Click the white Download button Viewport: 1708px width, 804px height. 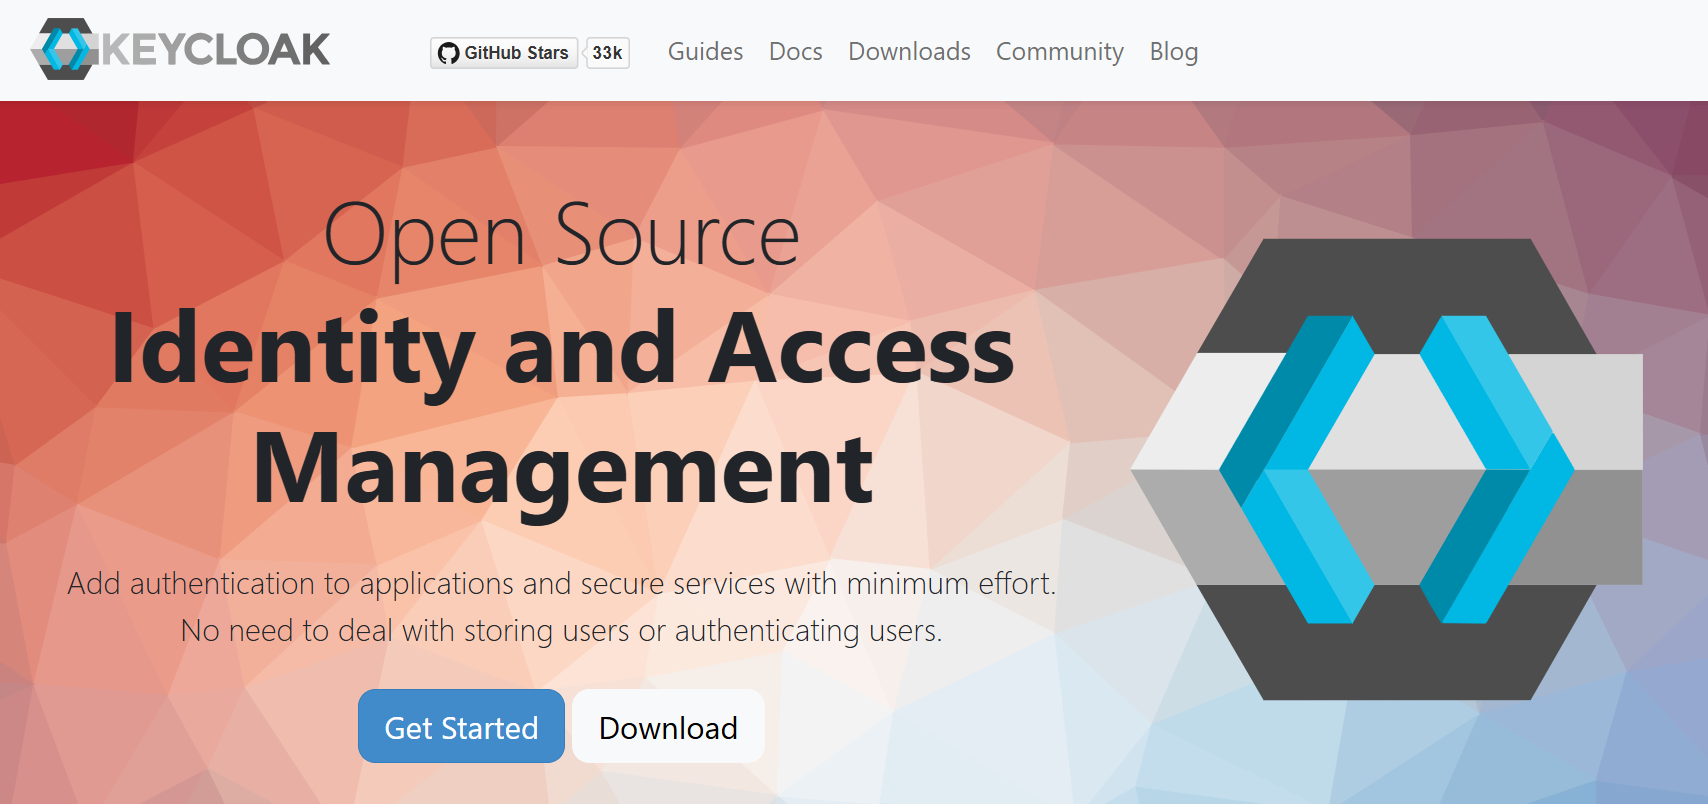point(668,727)
